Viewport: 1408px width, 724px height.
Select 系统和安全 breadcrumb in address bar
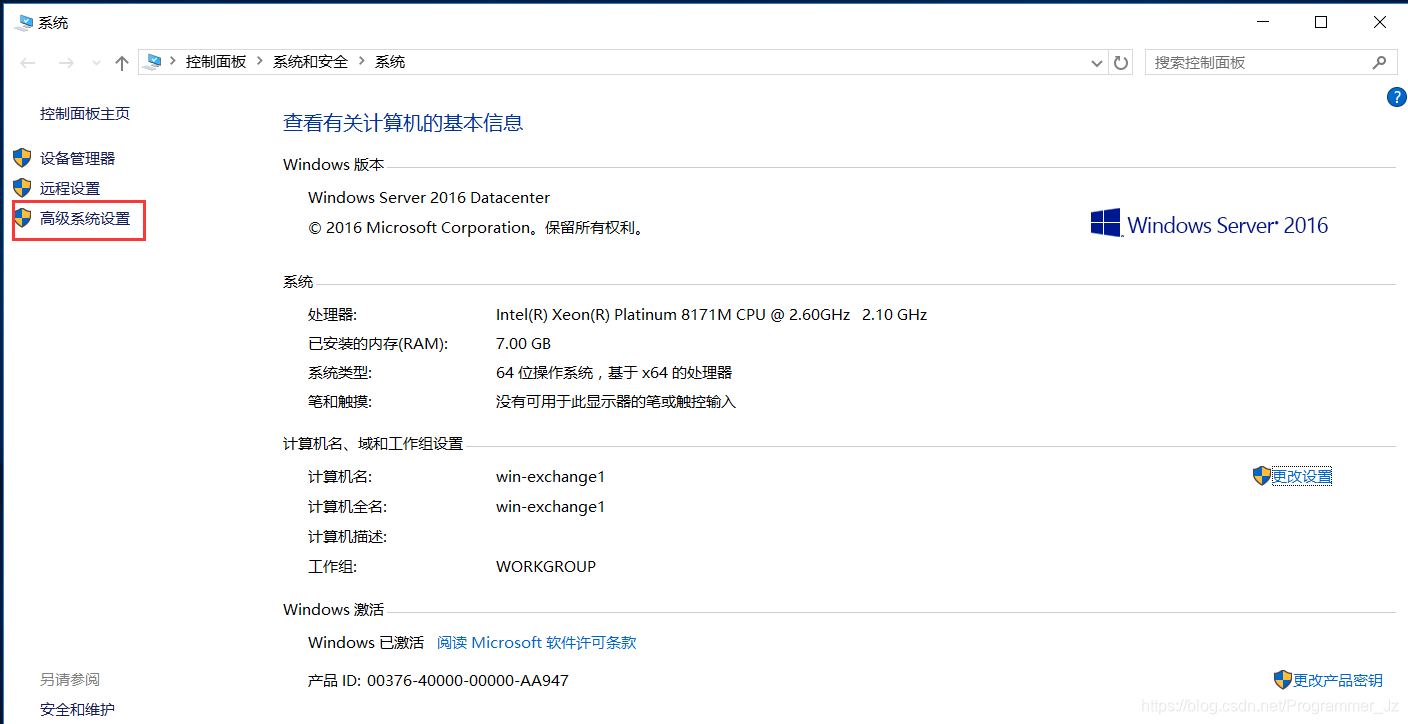(x=311, y=62)
